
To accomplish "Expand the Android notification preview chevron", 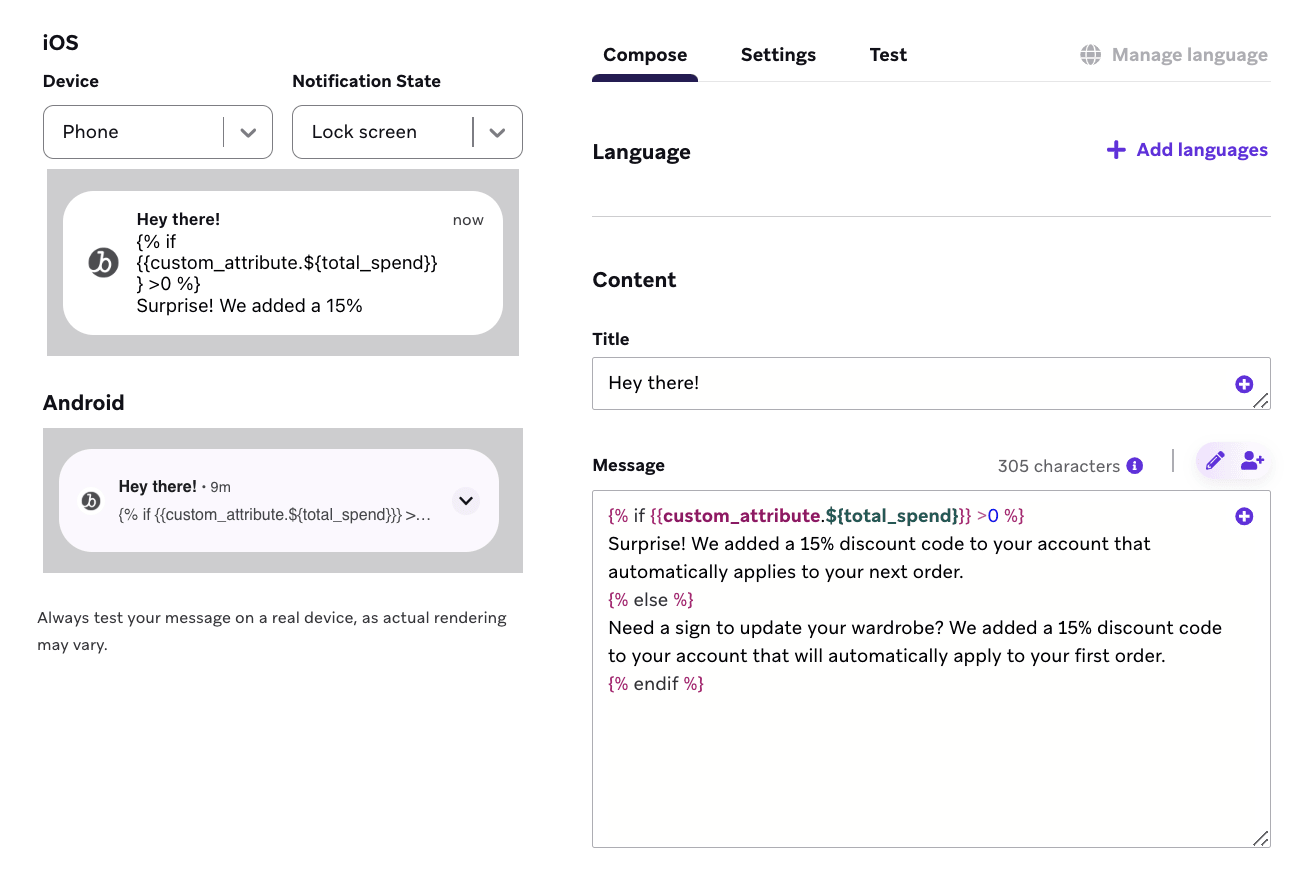I will point(465,500).
